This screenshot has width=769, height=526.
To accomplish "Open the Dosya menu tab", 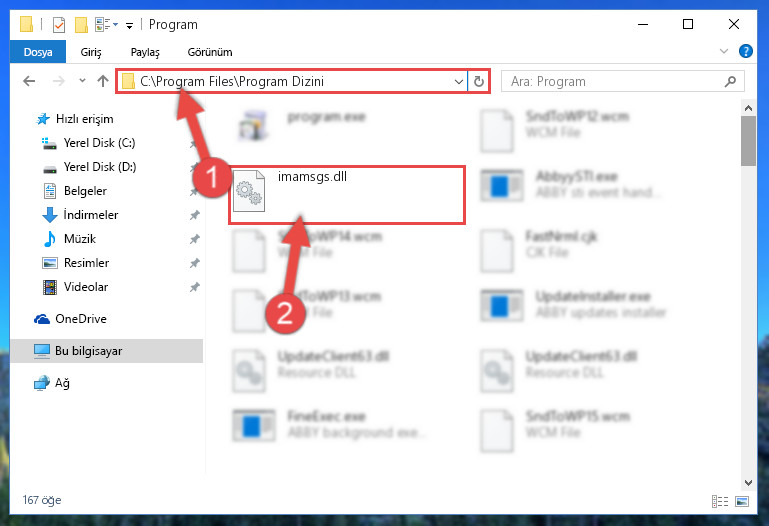I will [38, 52].
